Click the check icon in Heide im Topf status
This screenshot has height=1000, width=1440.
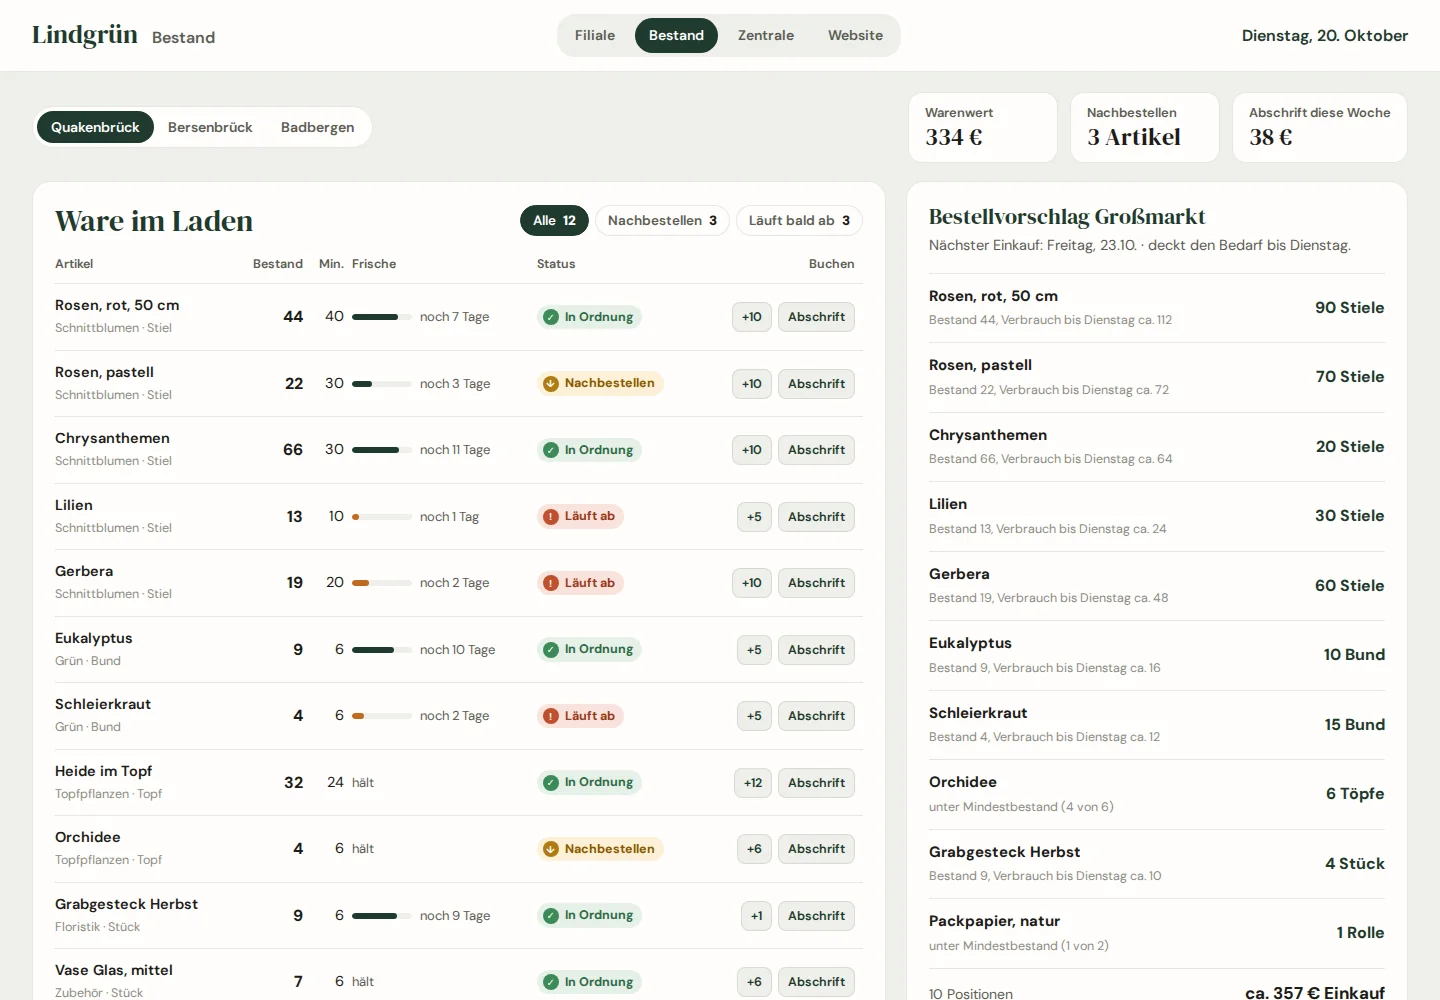(x=550, y=783)
